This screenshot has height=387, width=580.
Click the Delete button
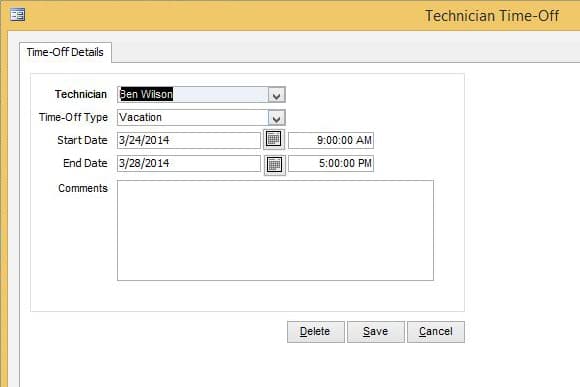(x=316, y=332)
